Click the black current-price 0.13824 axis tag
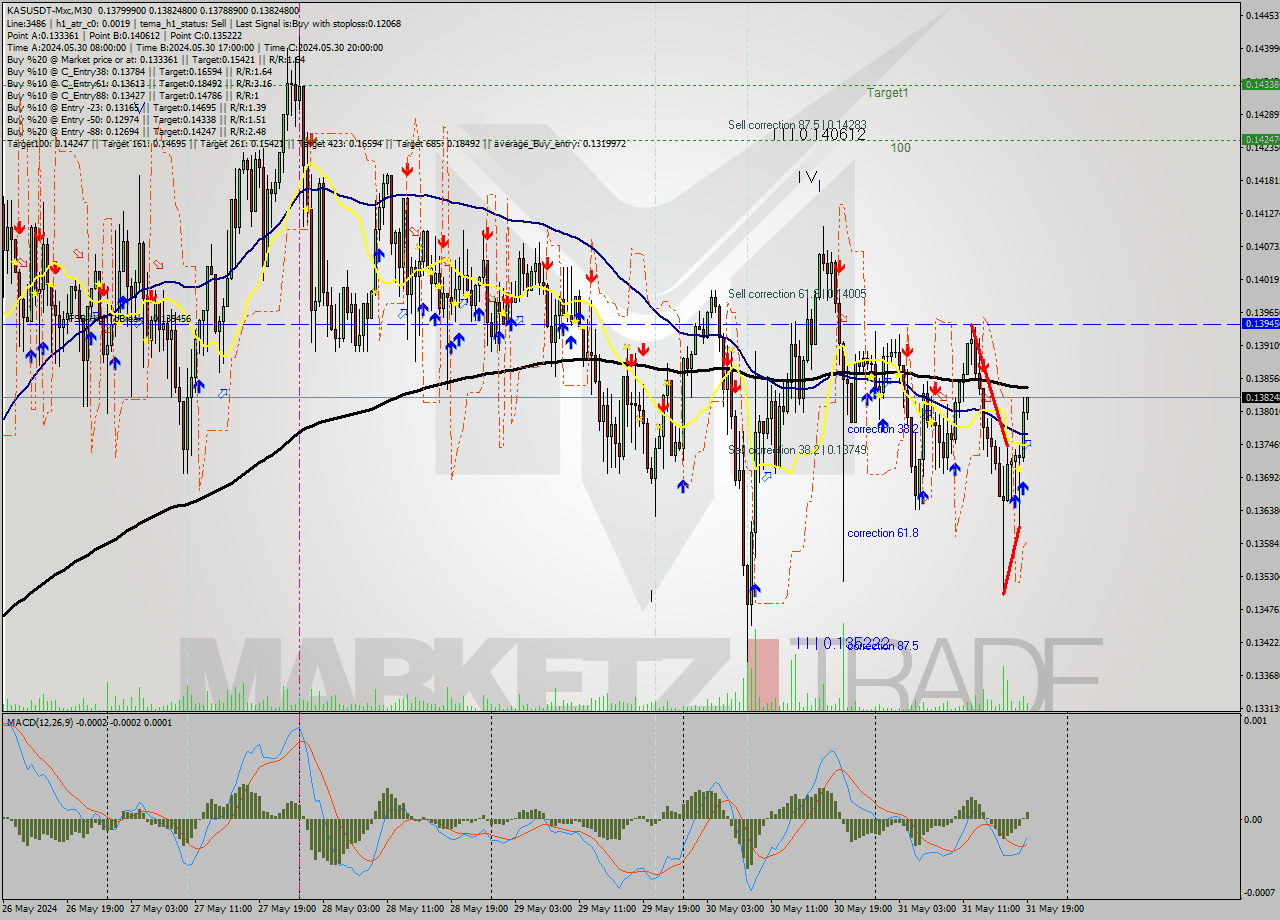This screenshot has width=1280, height=920. coord(1259,398)
